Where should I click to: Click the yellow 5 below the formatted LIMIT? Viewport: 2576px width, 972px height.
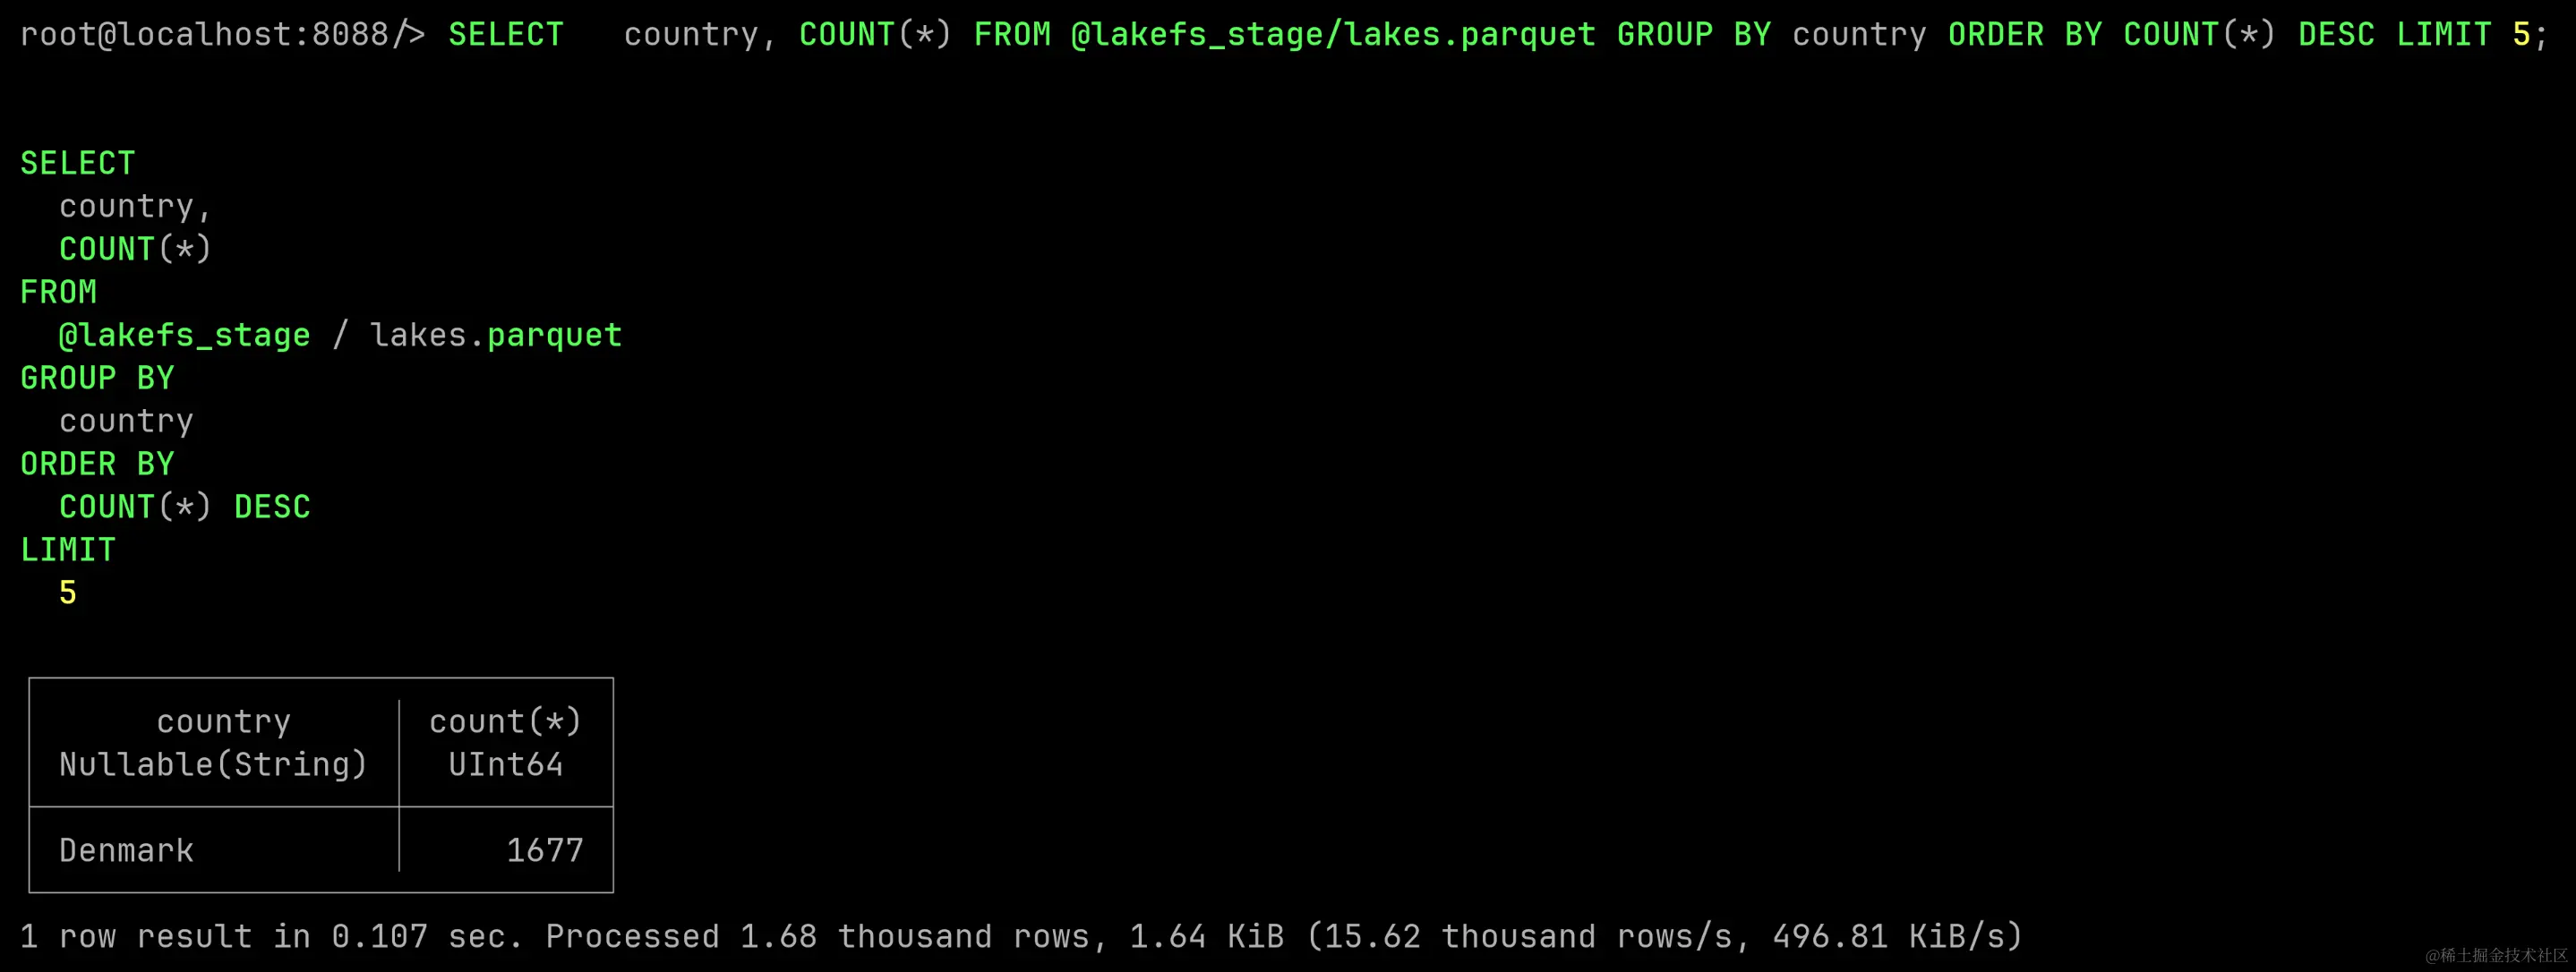coord(68,593)
